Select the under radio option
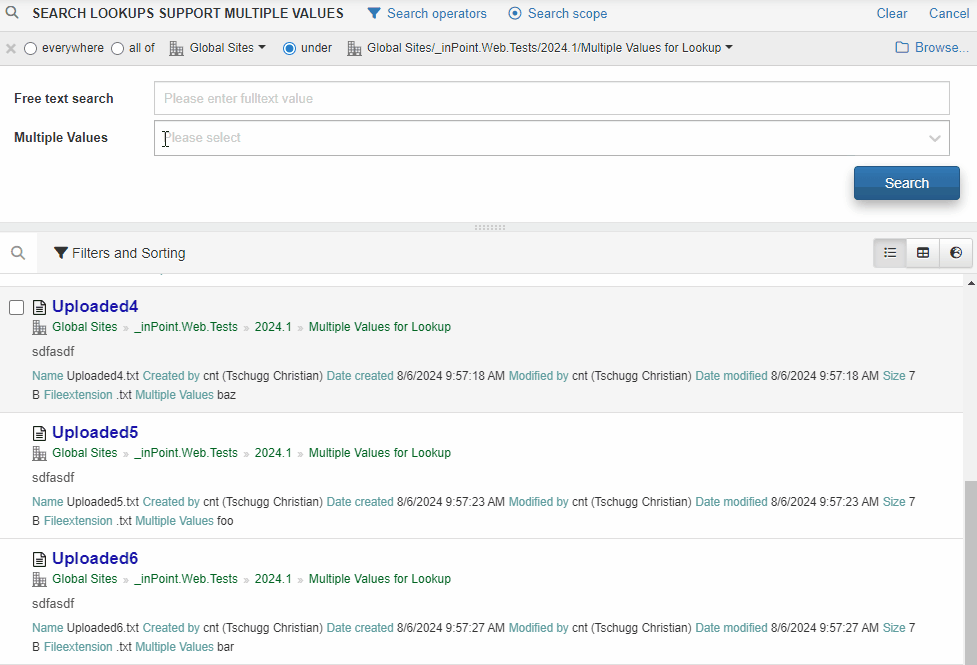977x665 pixels. (289, 48)
